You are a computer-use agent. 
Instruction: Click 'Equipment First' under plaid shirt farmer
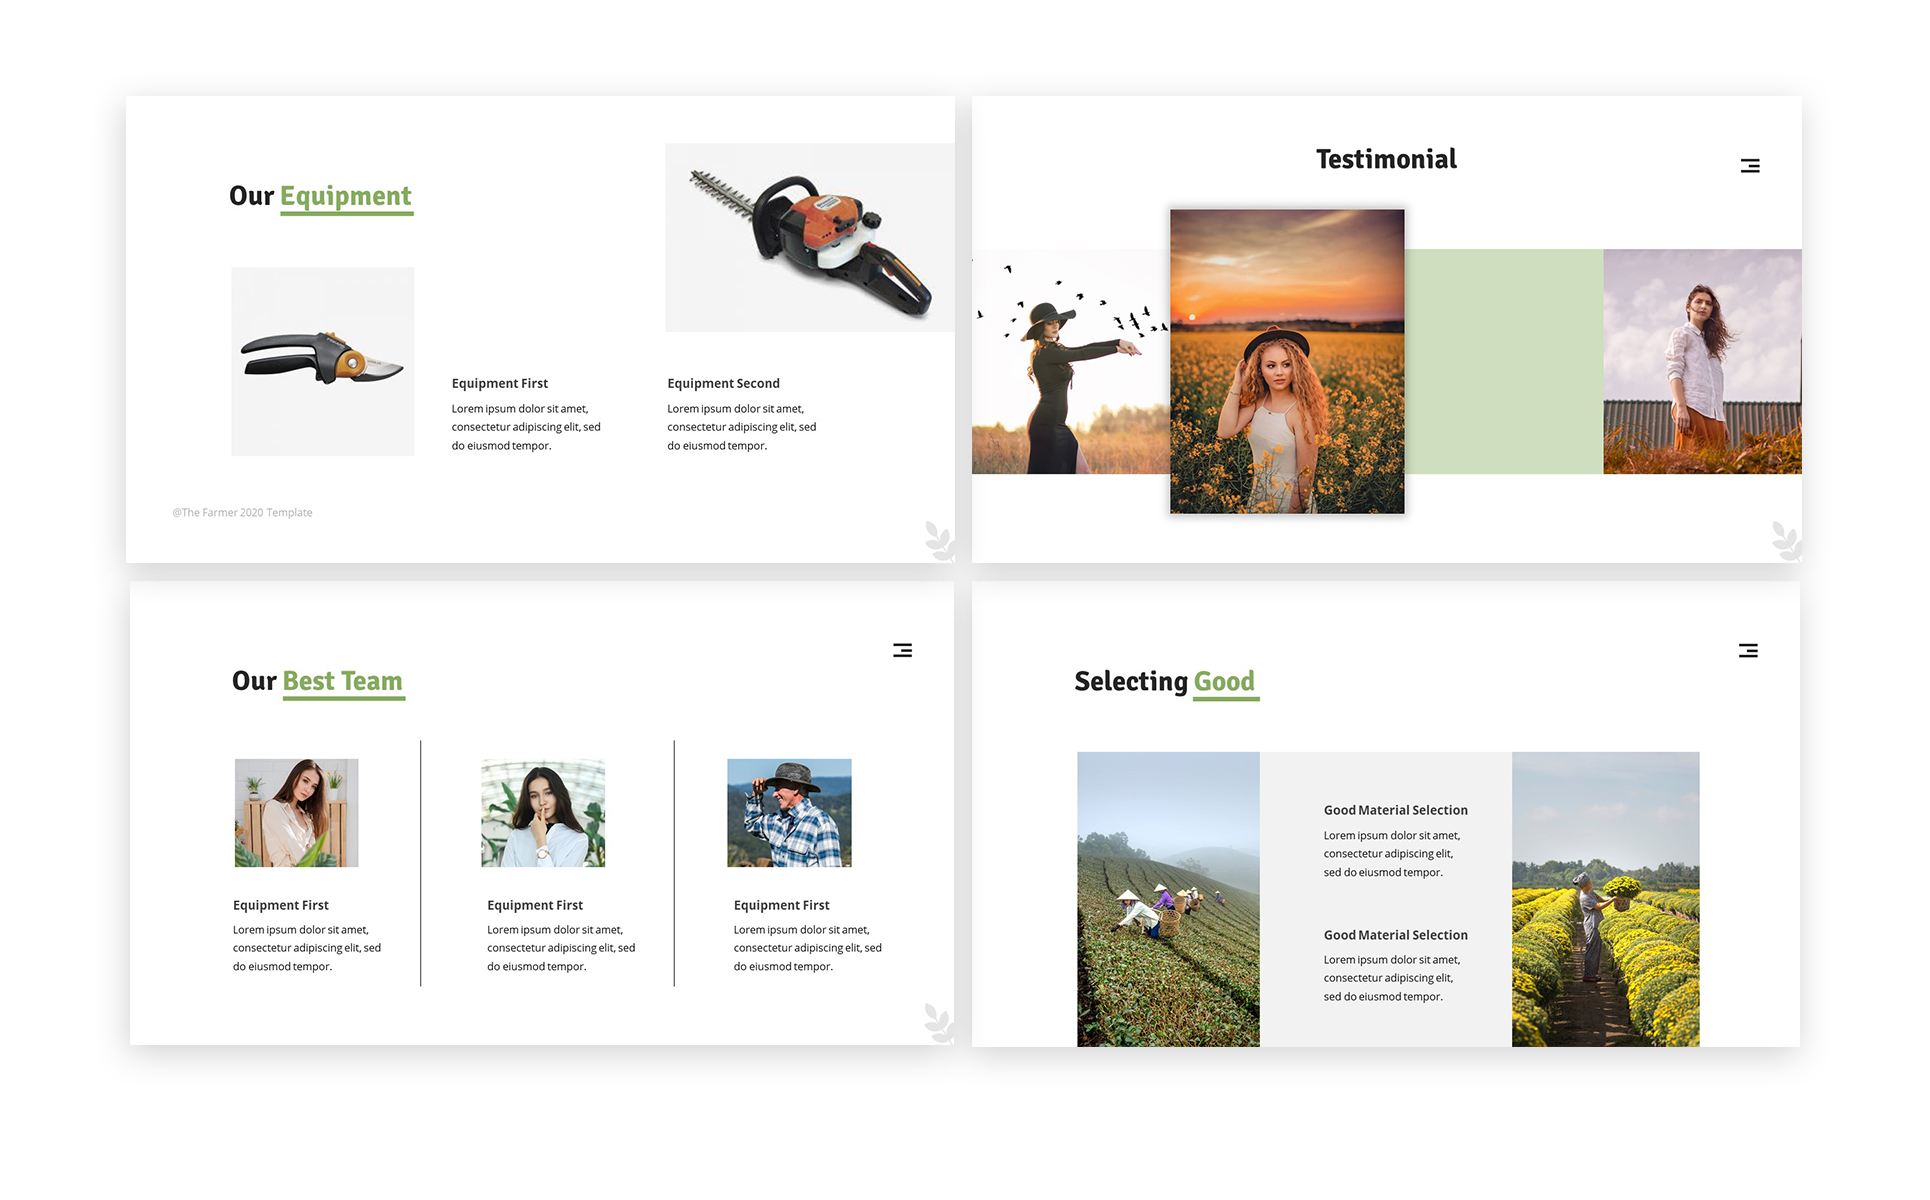click(x=782, y=905)
